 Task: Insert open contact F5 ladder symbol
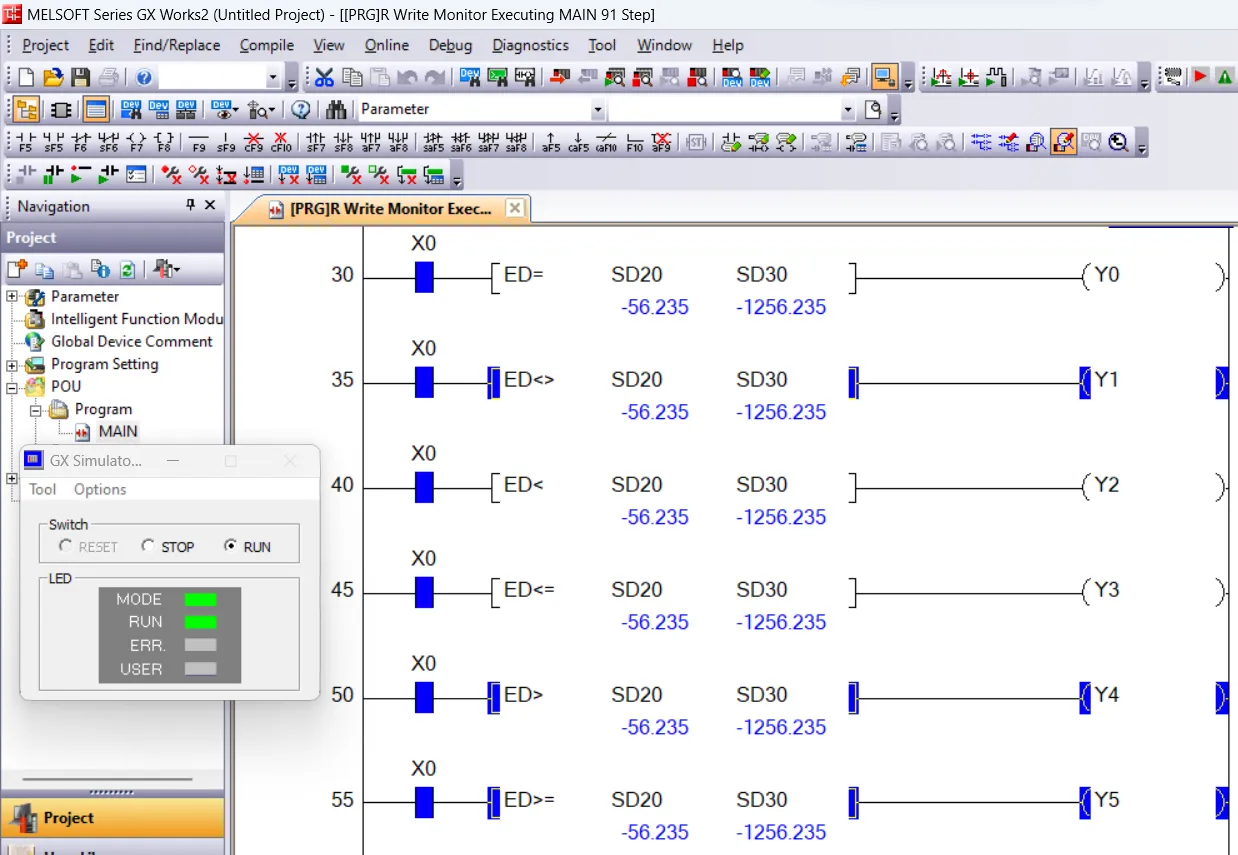tap(26, 142)
